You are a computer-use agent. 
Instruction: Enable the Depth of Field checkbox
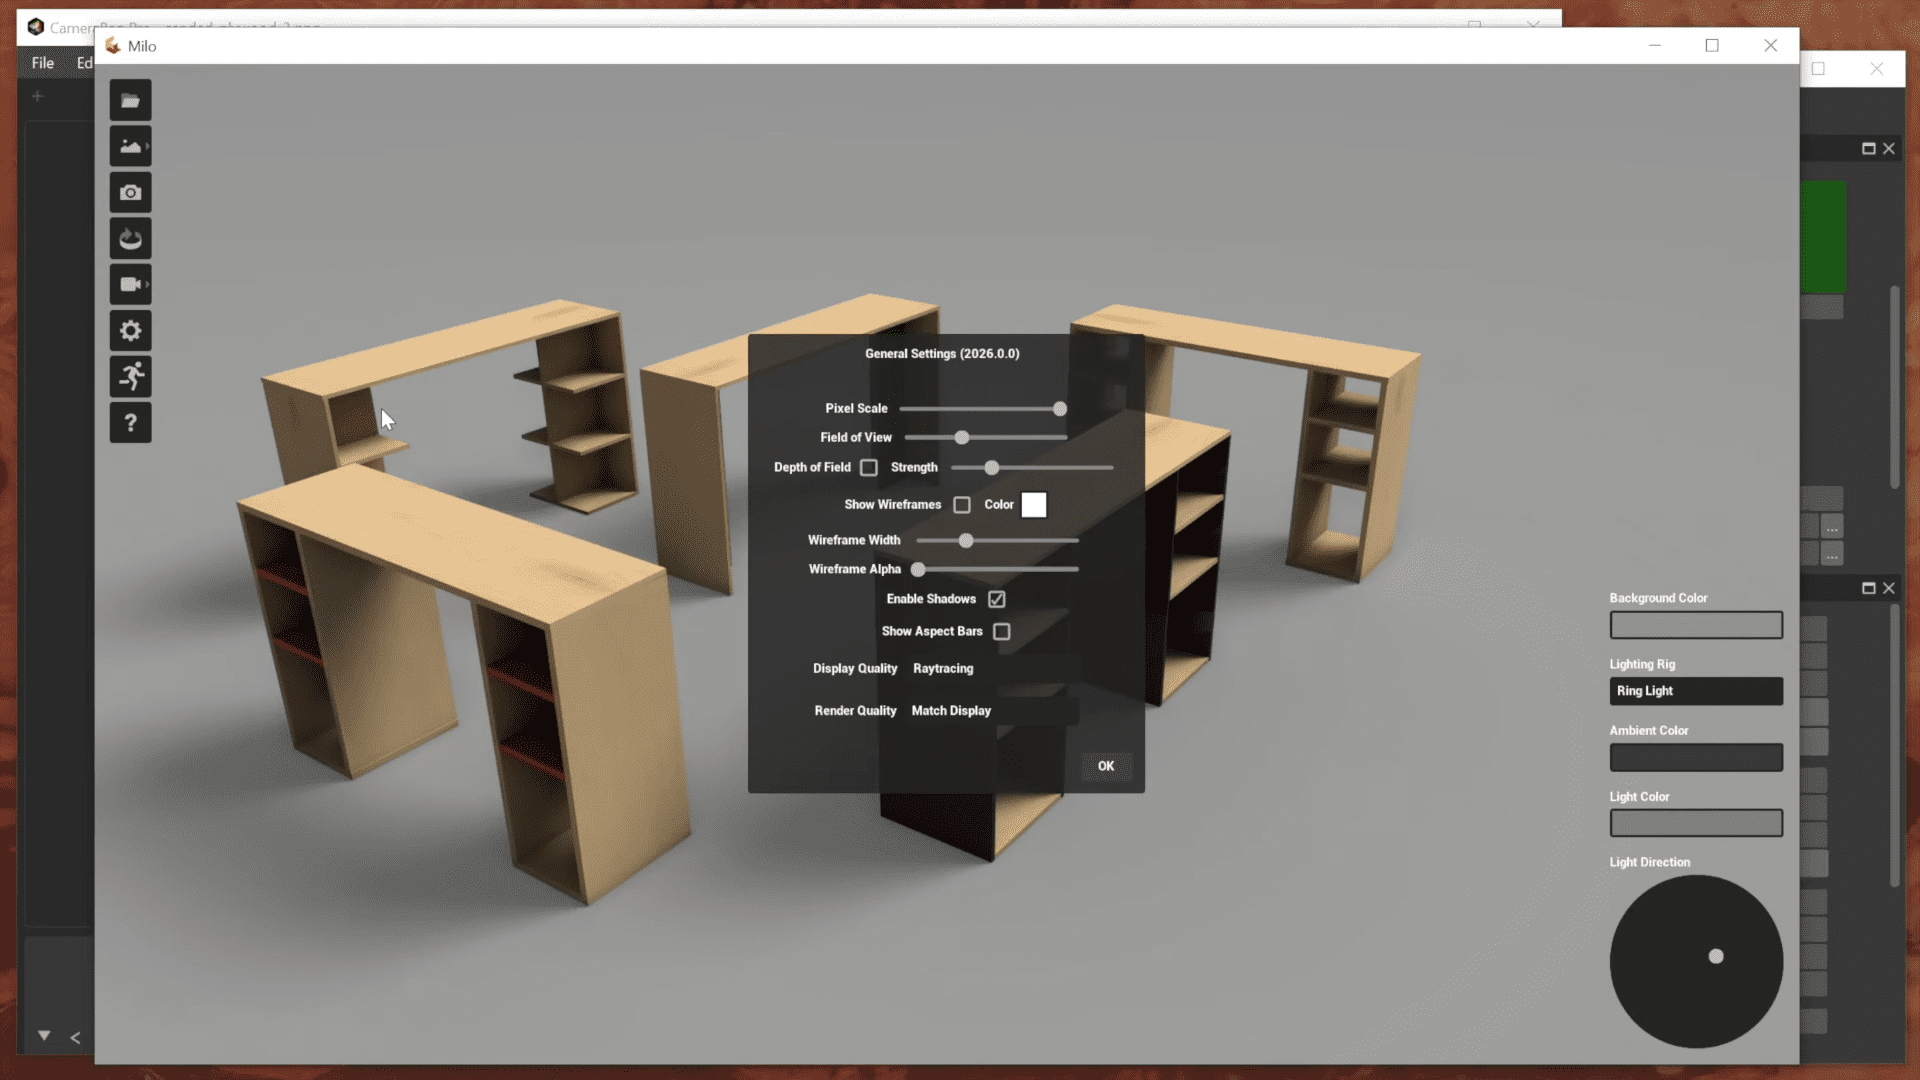coord(868,467)
